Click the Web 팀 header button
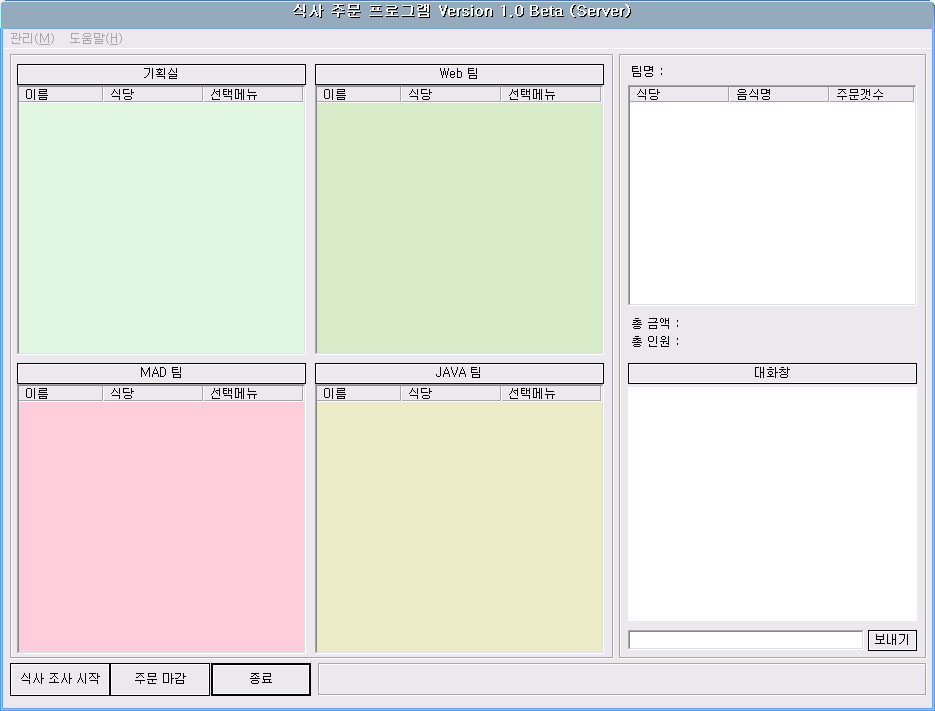The width and height of the screenshot is (935, 711). click(459, 74)
